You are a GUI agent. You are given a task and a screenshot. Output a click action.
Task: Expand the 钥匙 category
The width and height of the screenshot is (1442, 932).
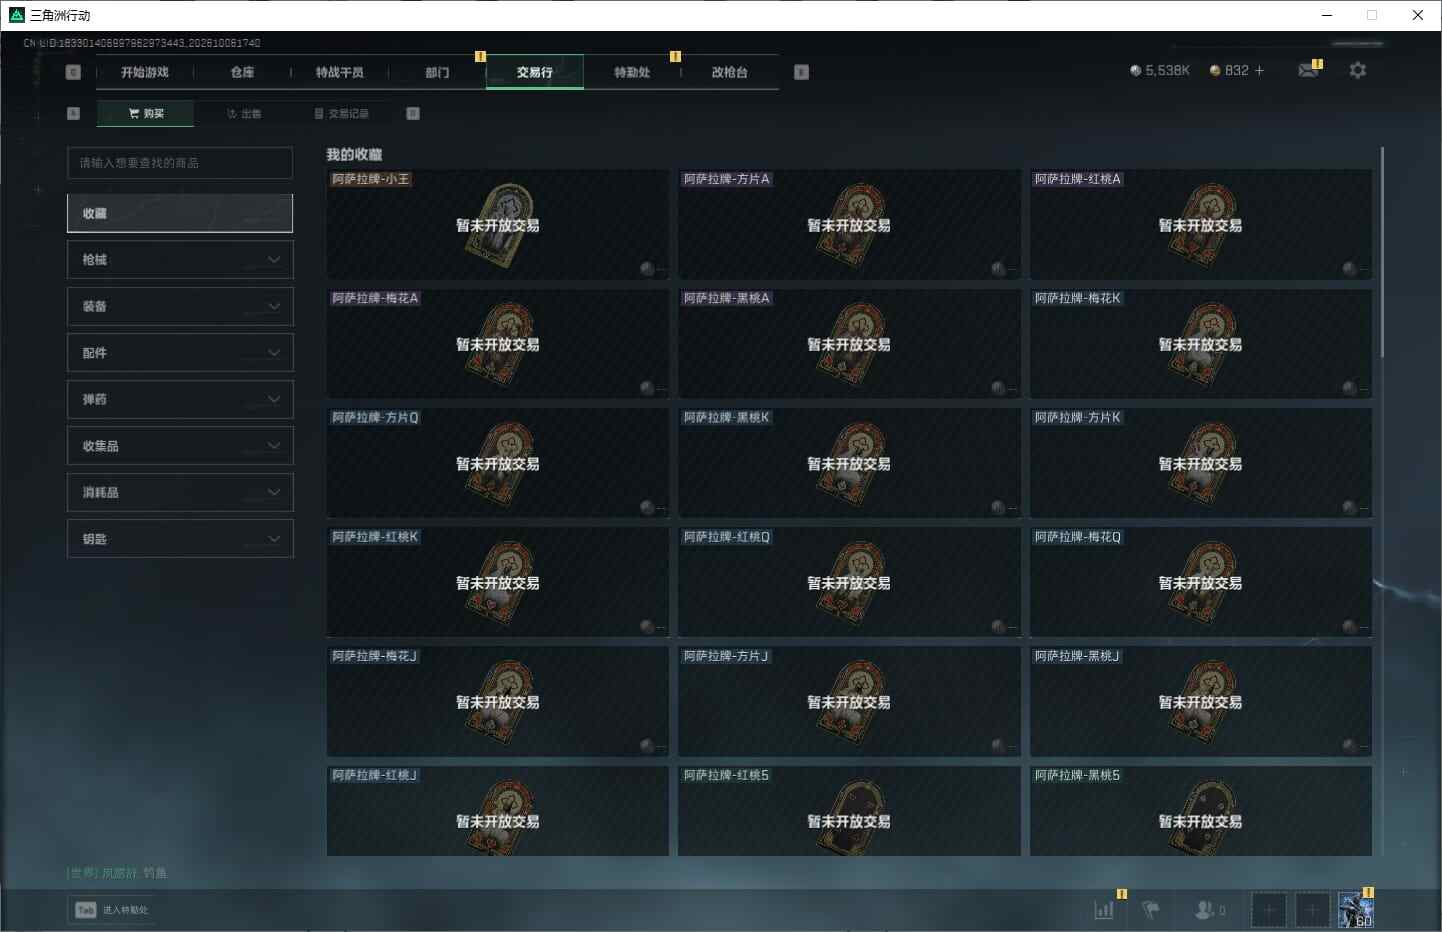click(x=180, y=539)
